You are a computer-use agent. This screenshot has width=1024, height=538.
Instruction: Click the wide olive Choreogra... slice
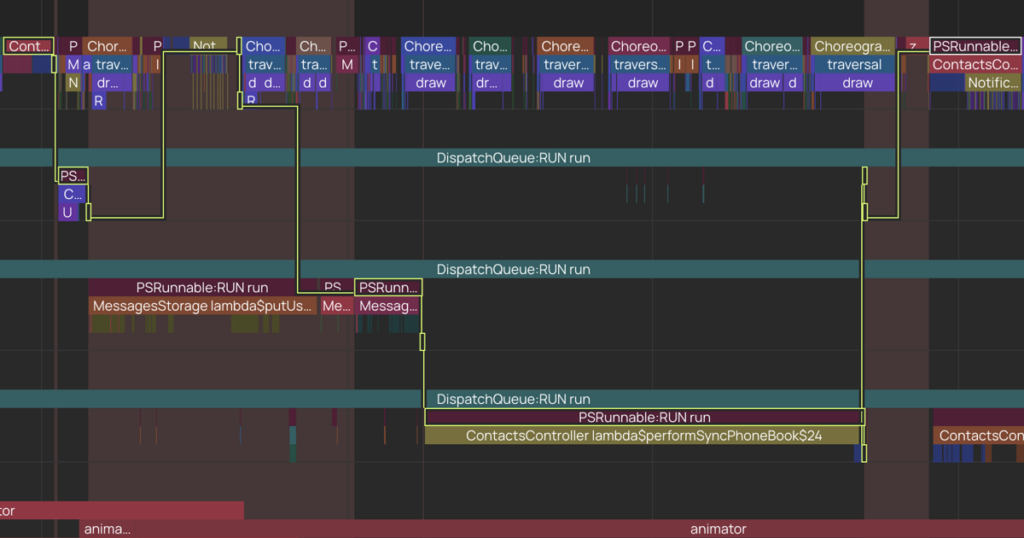point(853,46)
